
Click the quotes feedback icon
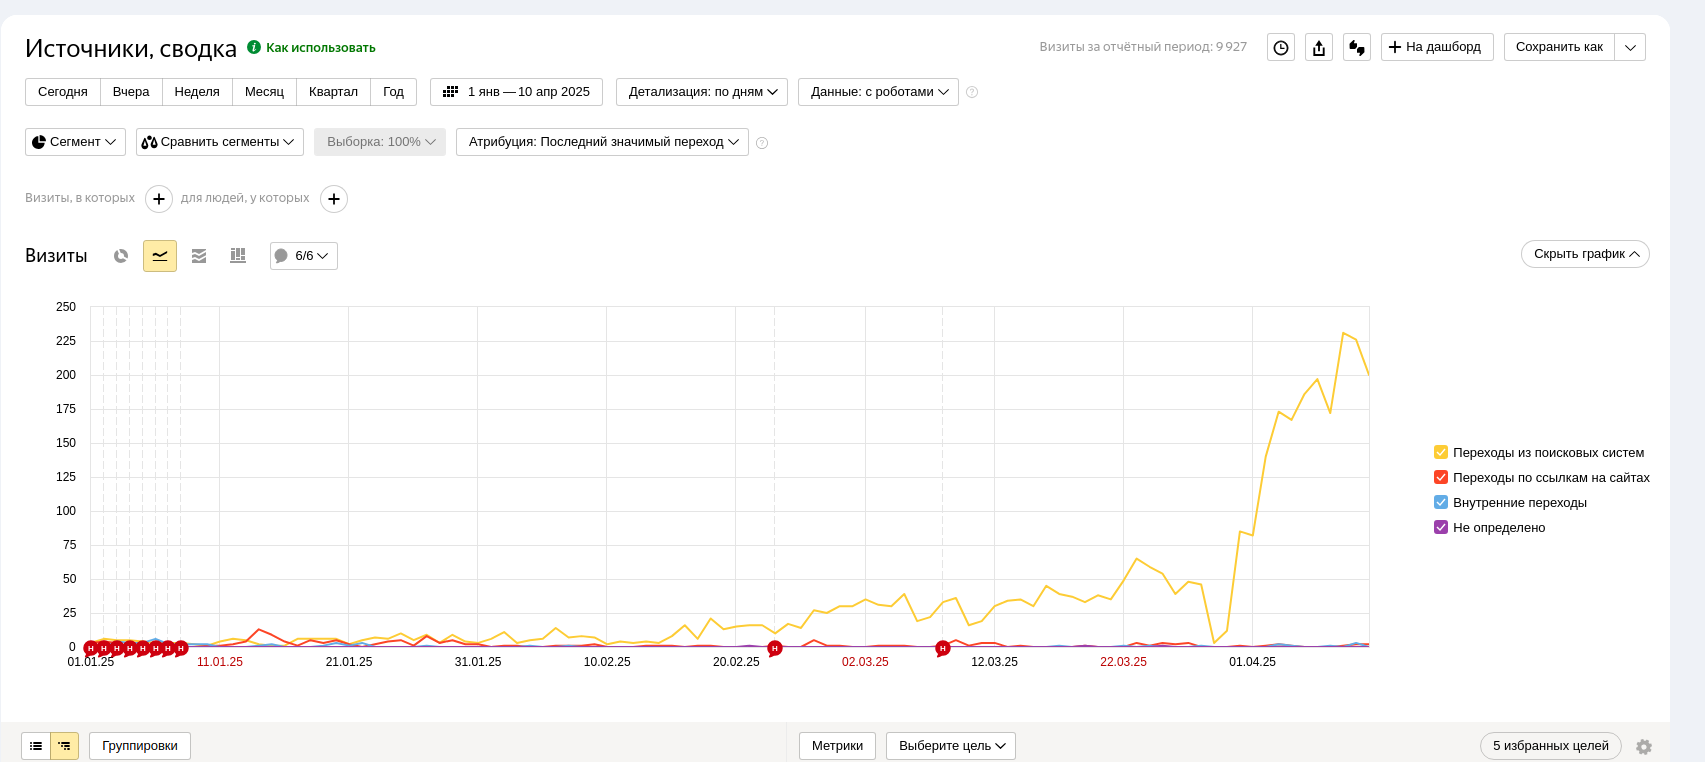pos(1357,47)
